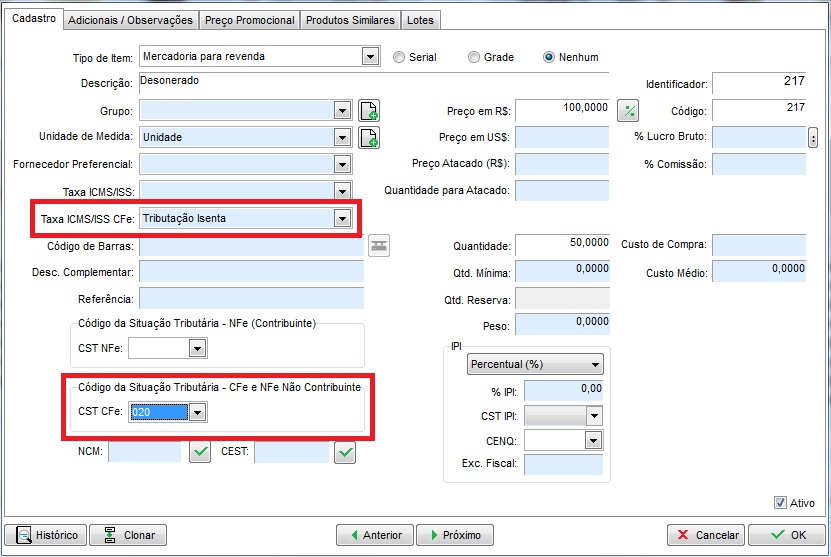Screen dimensions: 831x557
Task: Expand the Tipo de Item dropdown
Action: coord(370,57)
